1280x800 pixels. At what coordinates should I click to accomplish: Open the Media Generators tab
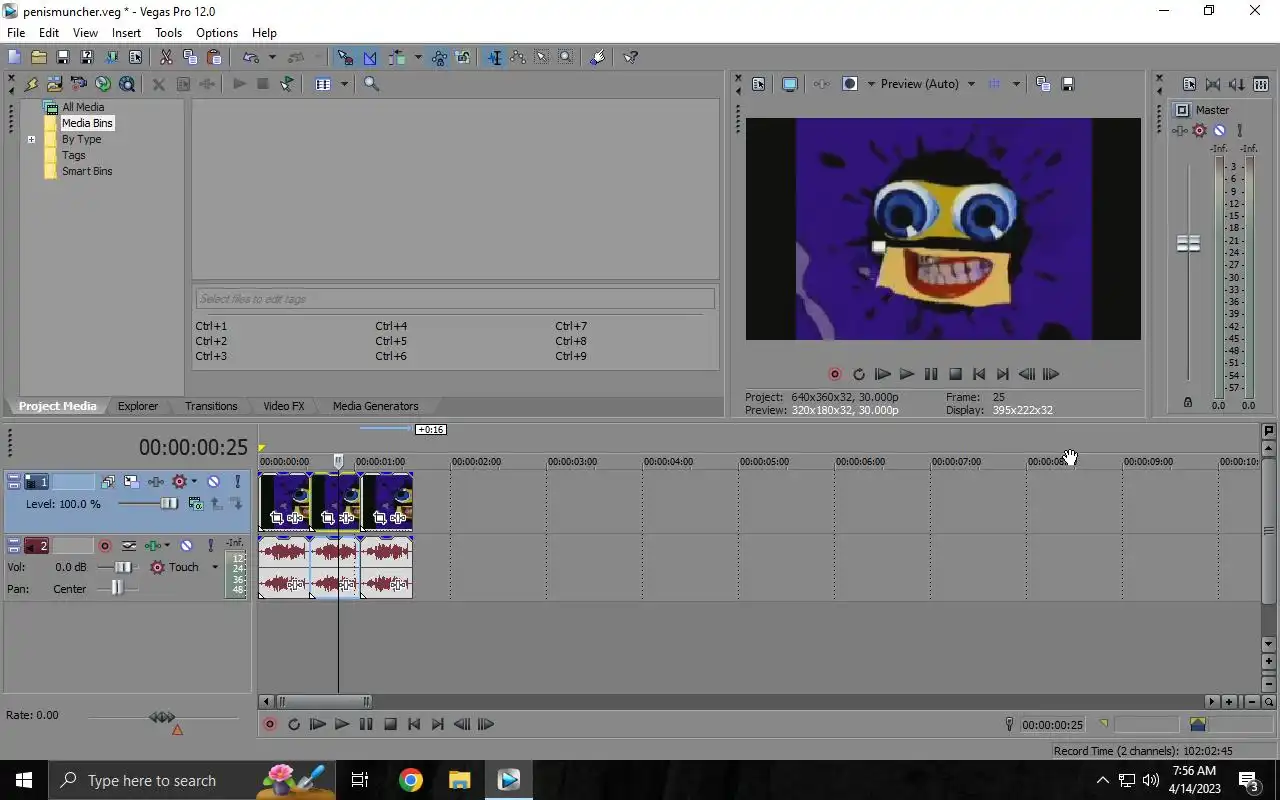coord(376,406)
